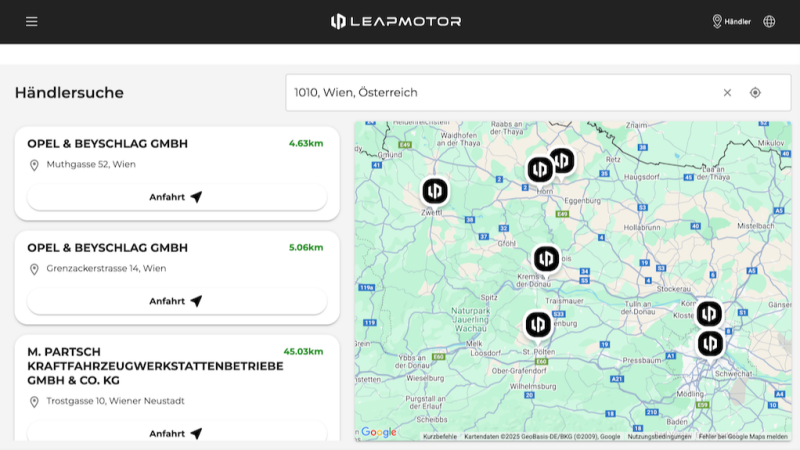The height and width of the screenshot is (450, 800).
Task: Click the Leapmotor logo
Action: (396, 21)
